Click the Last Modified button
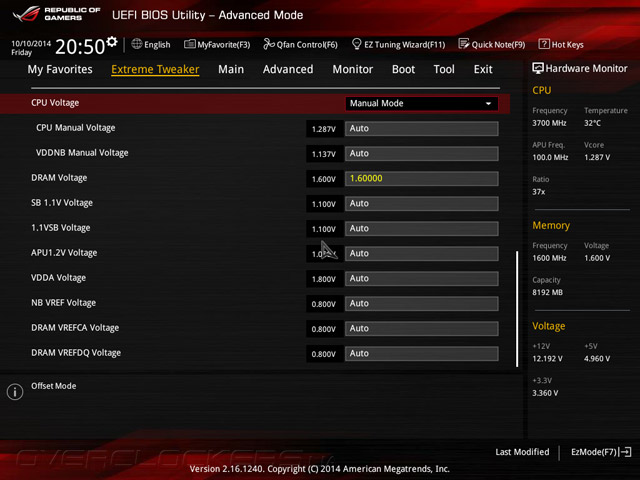This screenshot has height=480, width=640. (x=522, y=452)
